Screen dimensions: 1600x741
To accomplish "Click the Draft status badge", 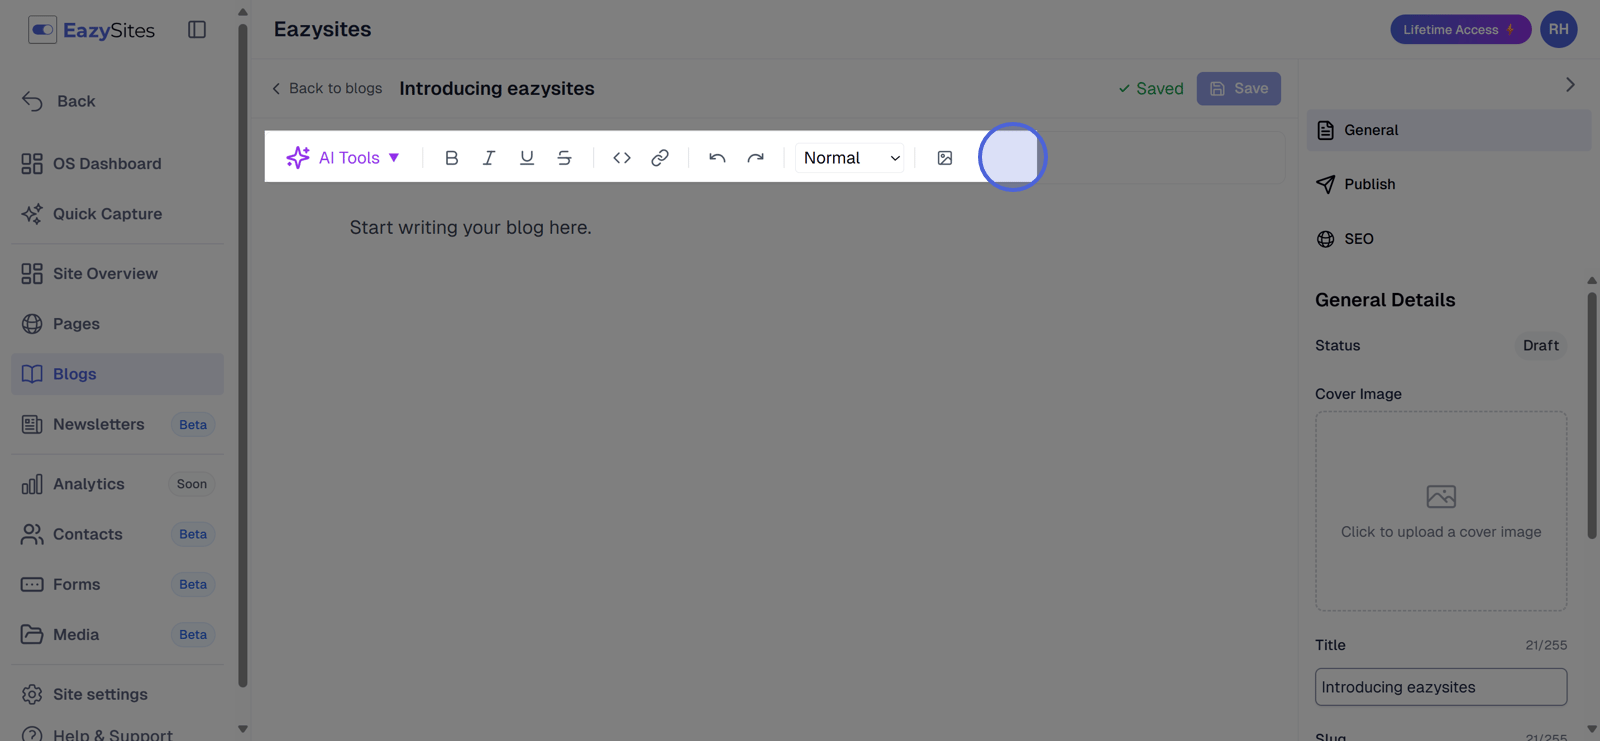I will coord(1541,345).
